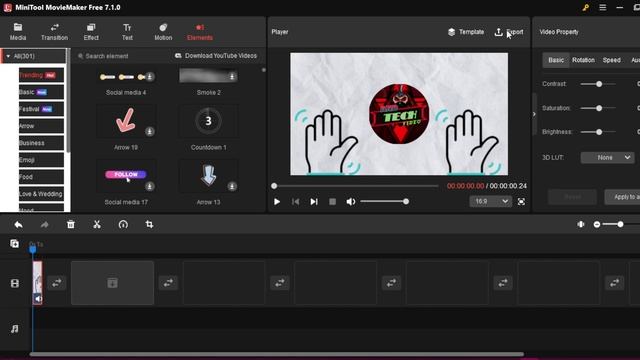Select the Business category
Viewport: 640px width, 360px height.
(41, 143)
